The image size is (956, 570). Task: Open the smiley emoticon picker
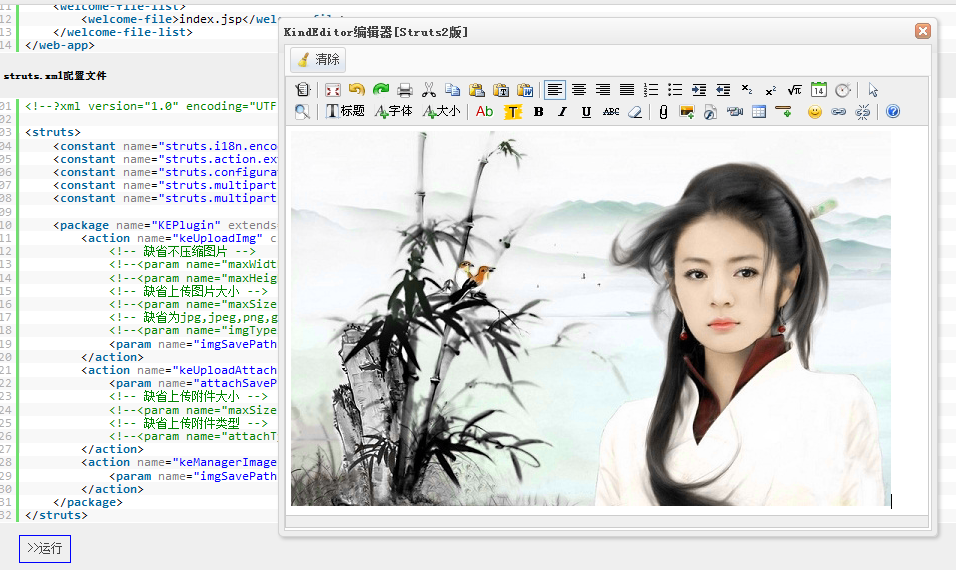point(815,112)
